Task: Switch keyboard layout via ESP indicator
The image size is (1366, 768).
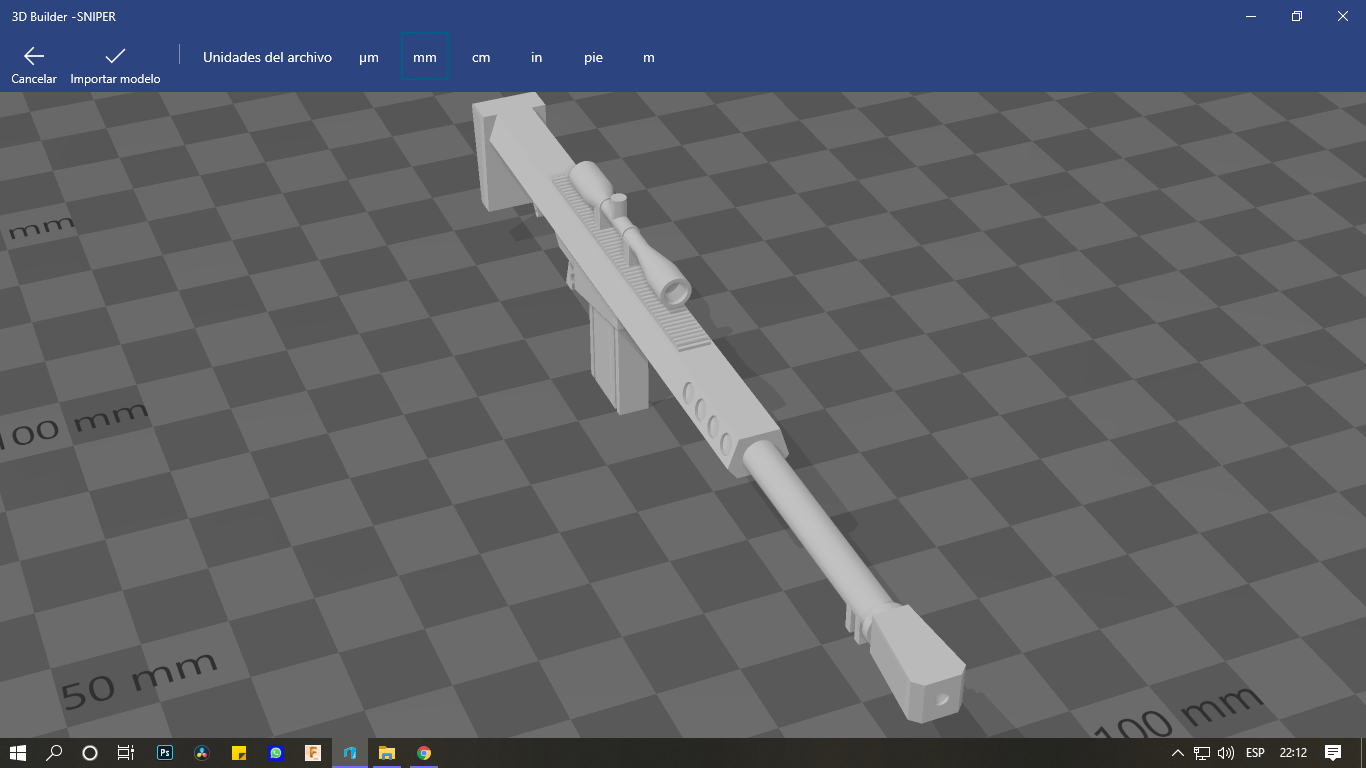Action: tap(1256, 754)
